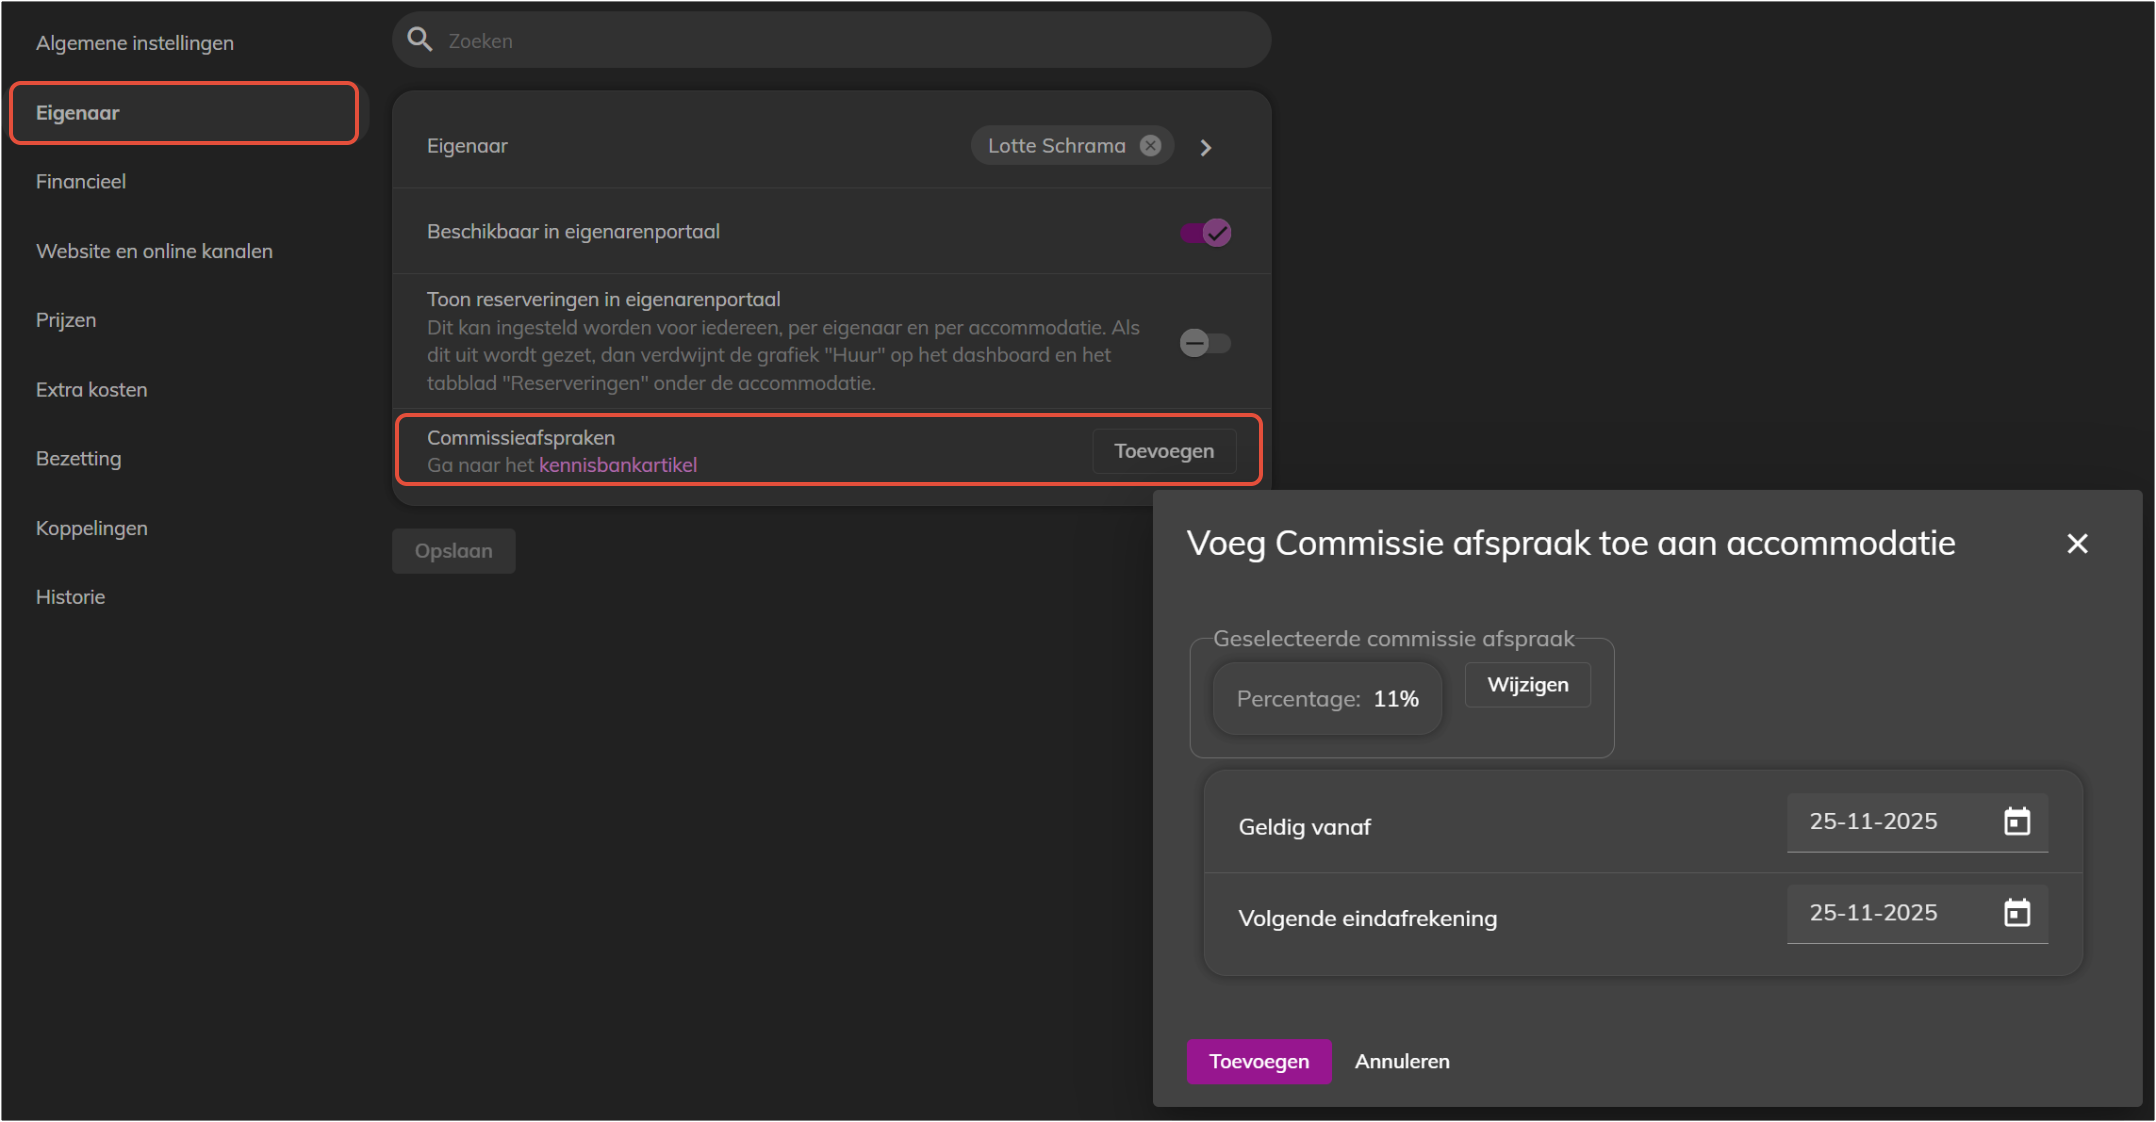
Task: Click the search magnifier icon
Action: 420,40
